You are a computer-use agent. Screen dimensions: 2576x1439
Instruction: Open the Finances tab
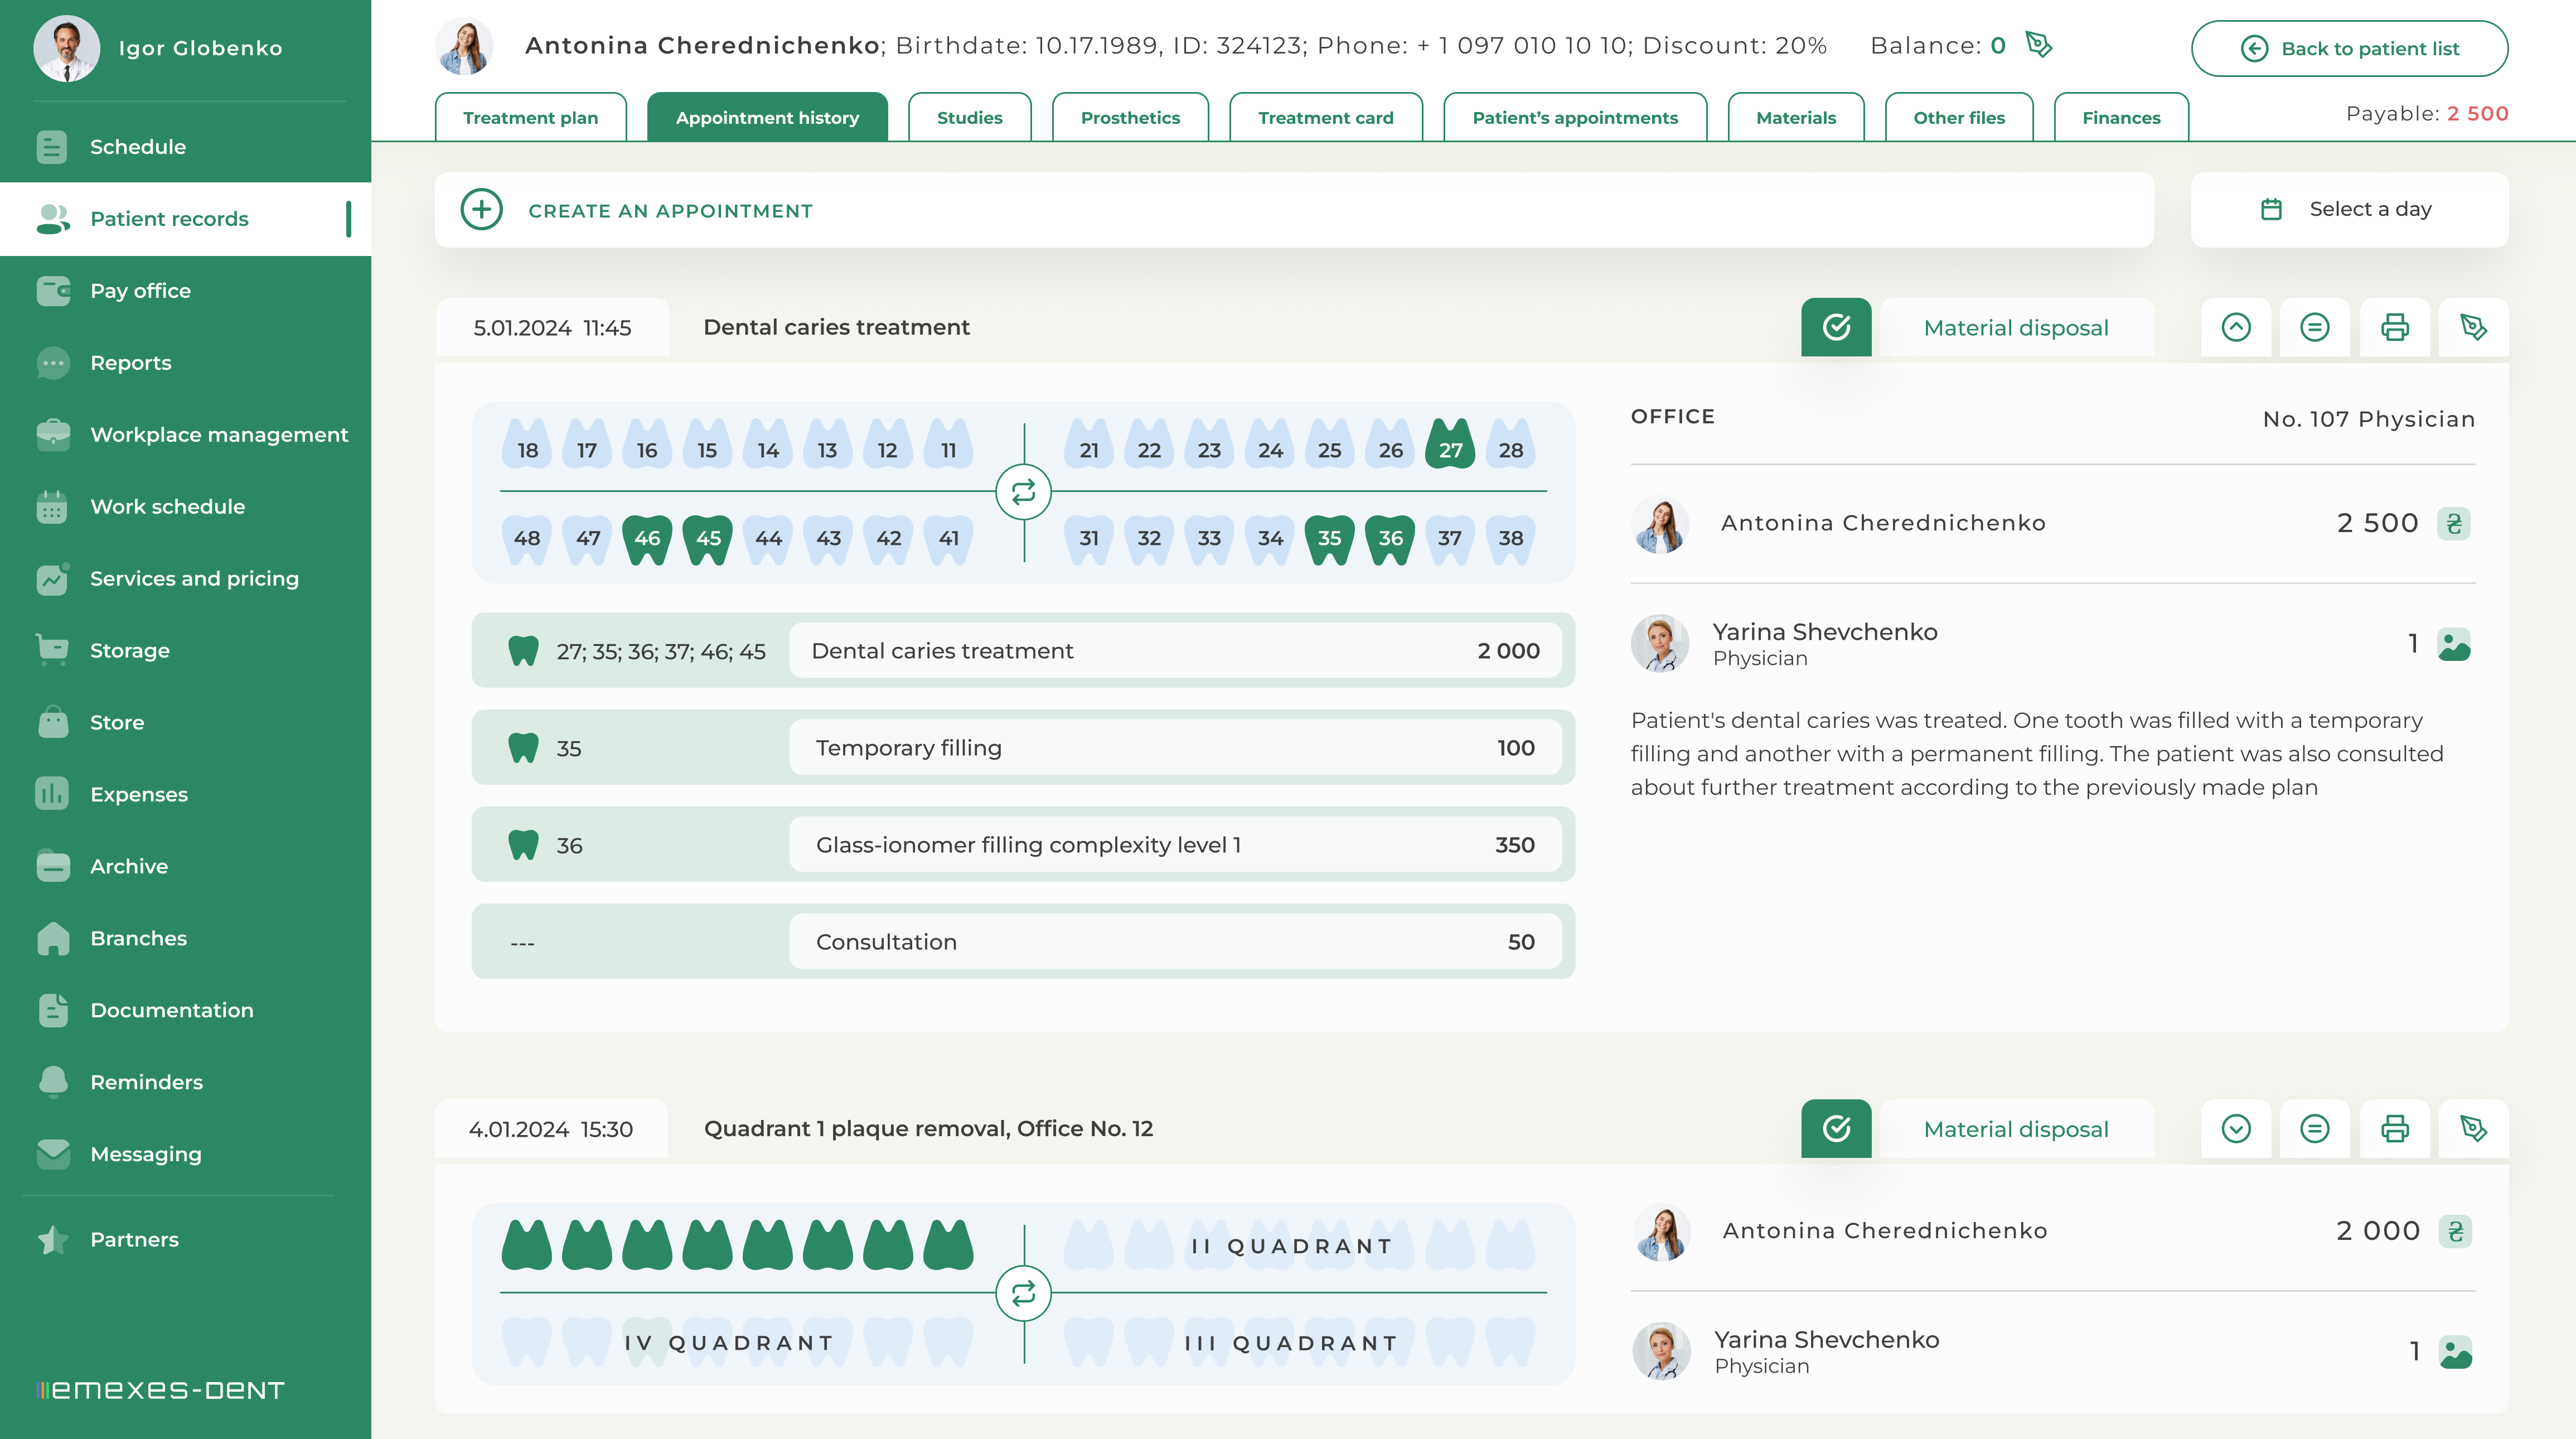tap(2121, 118)
